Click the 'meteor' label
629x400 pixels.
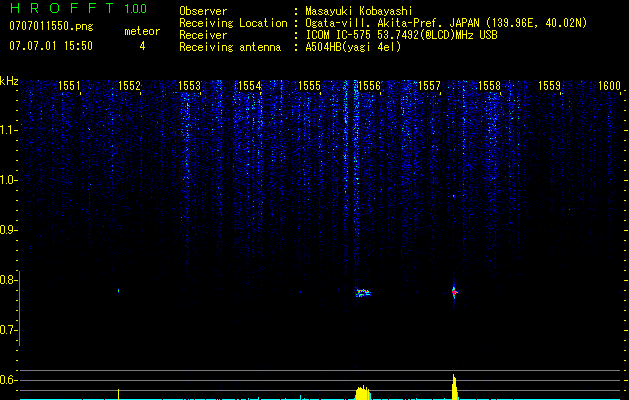[x=142, y=31]
